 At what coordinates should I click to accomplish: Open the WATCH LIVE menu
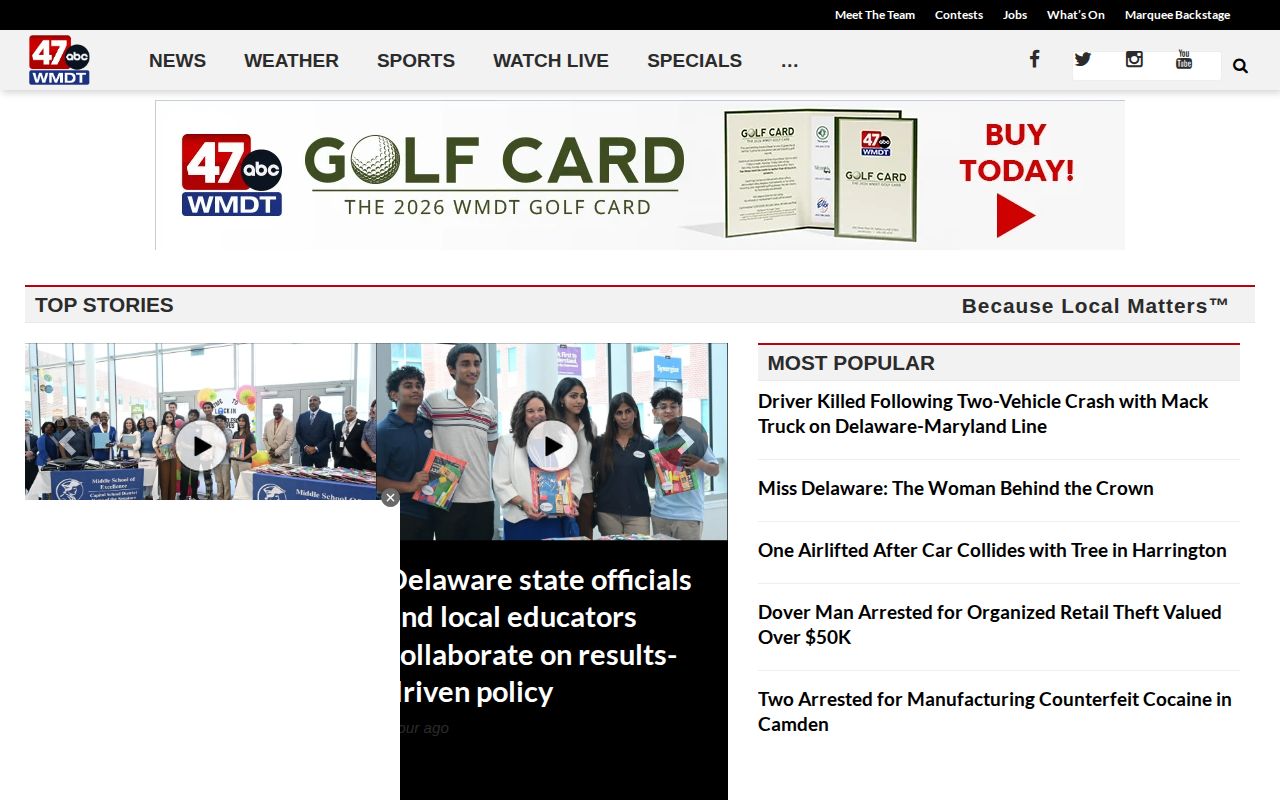[551, 60]
